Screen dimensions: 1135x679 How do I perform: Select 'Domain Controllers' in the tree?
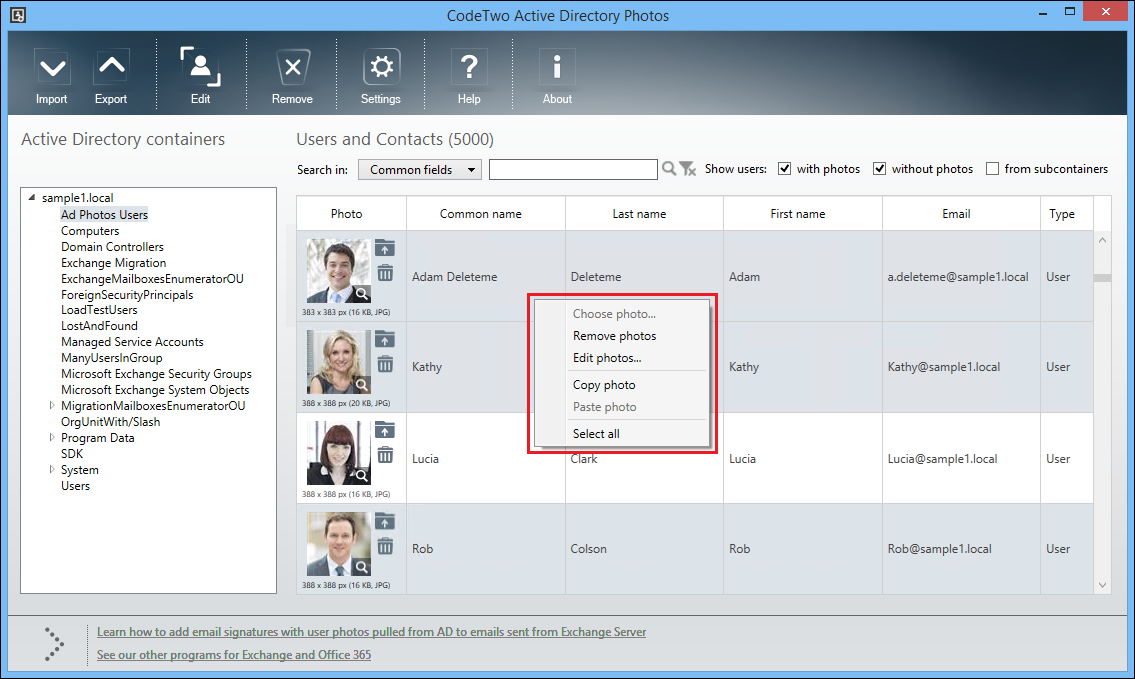tap(112, 247)
